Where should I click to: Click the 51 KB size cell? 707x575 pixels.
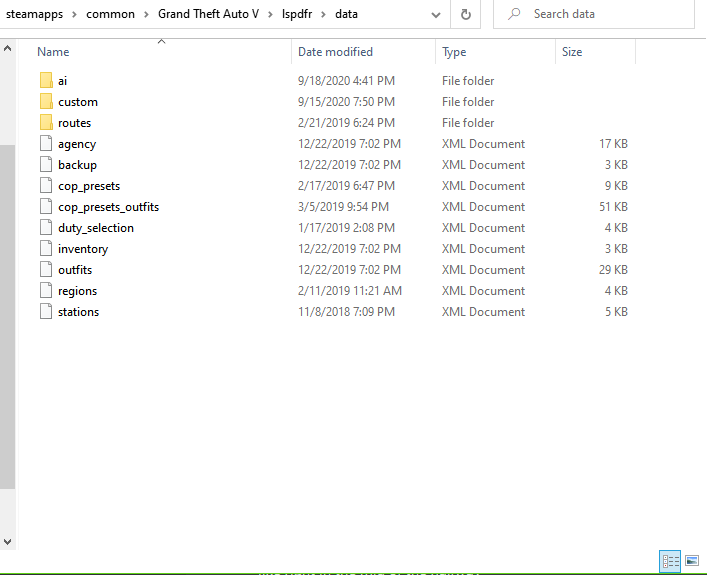[613, 207]
